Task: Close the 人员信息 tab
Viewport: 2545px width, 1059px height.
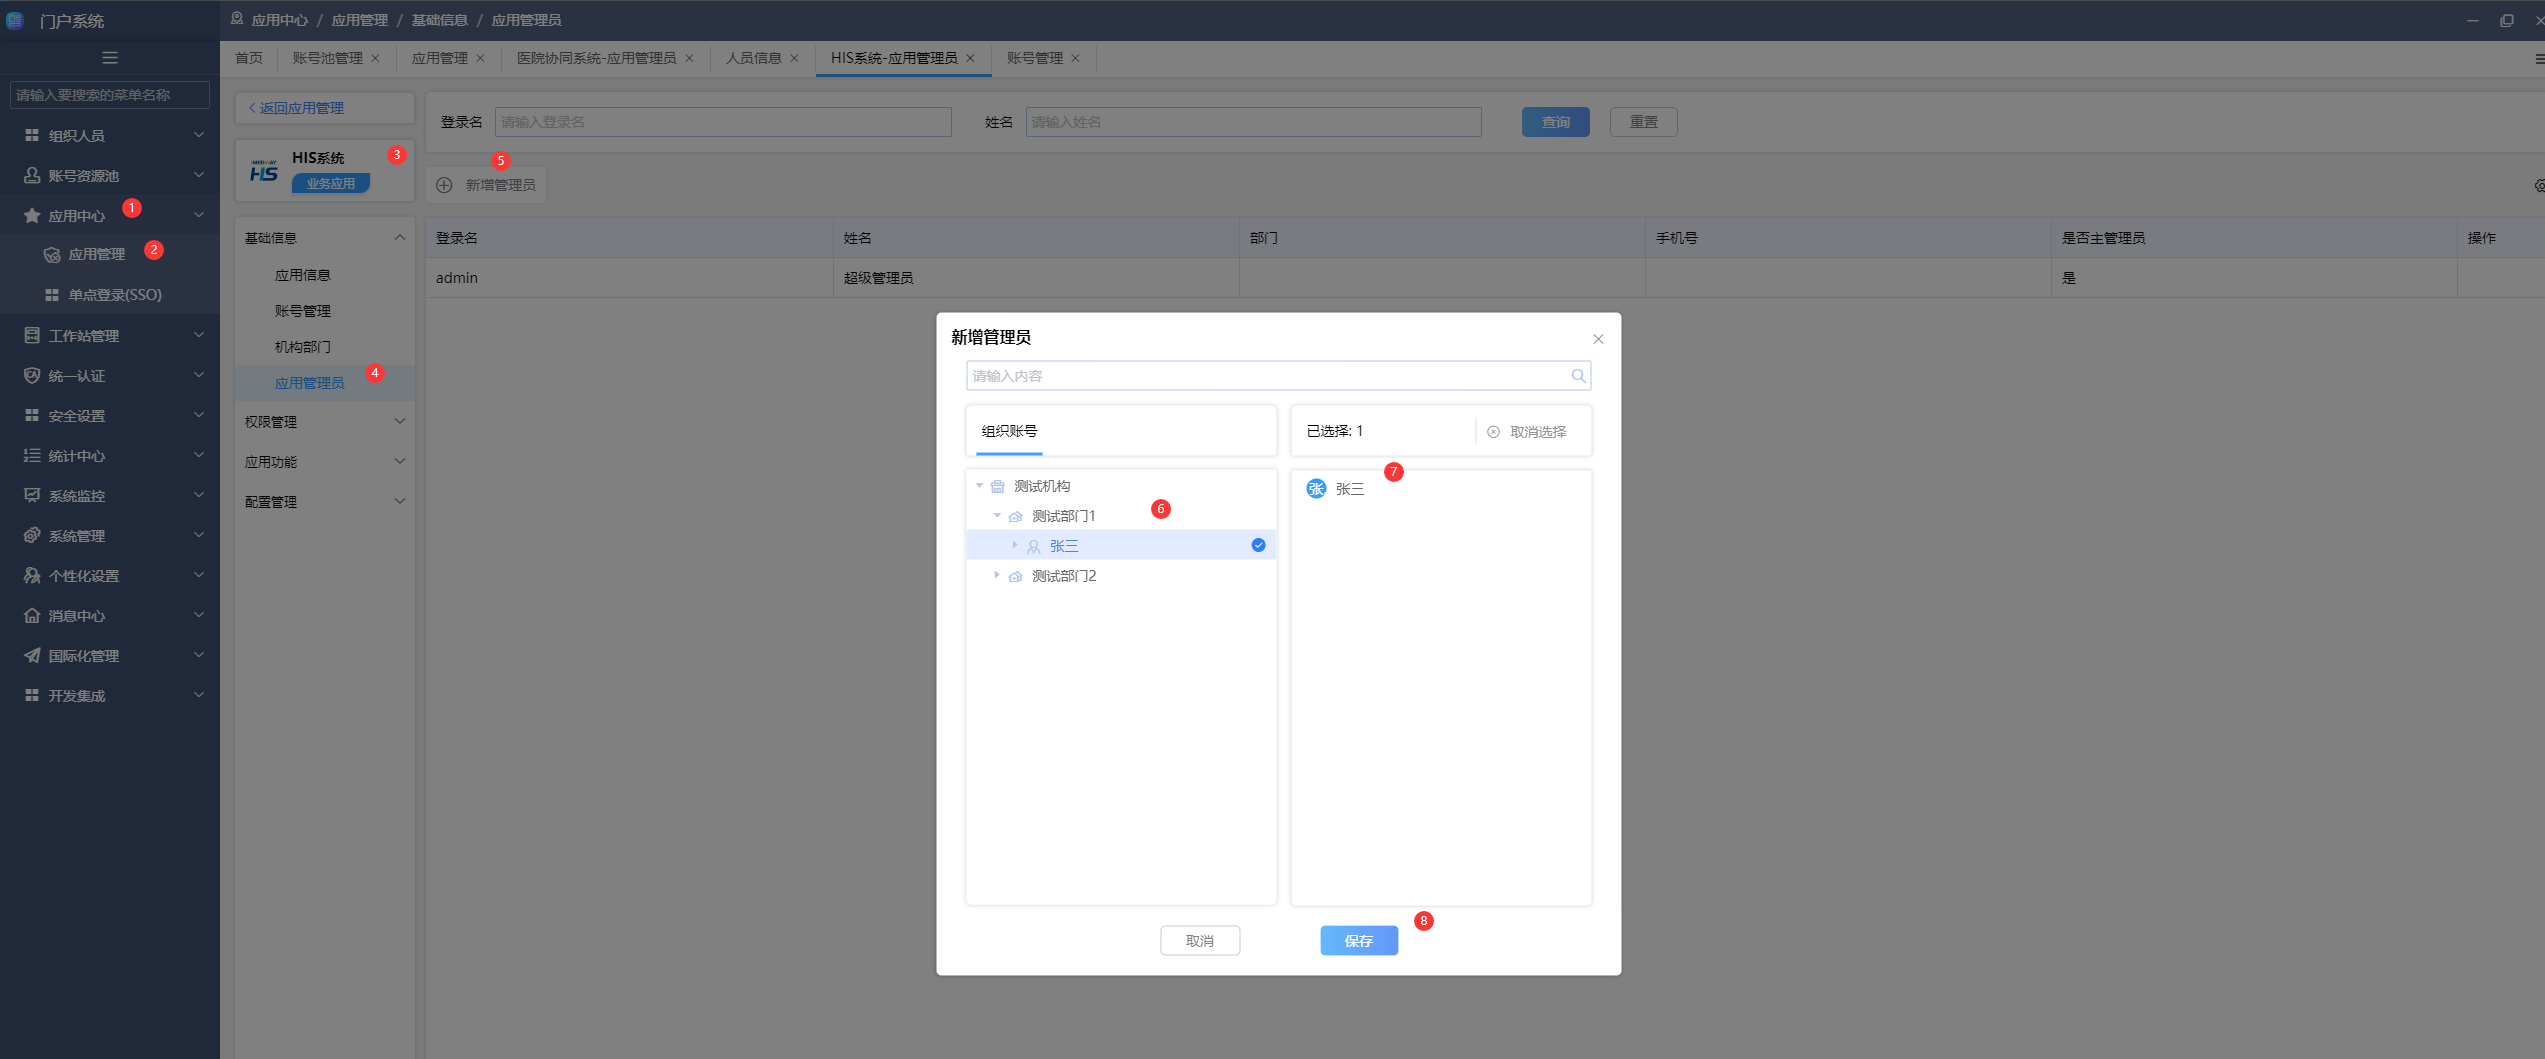Action: point(794,58)
